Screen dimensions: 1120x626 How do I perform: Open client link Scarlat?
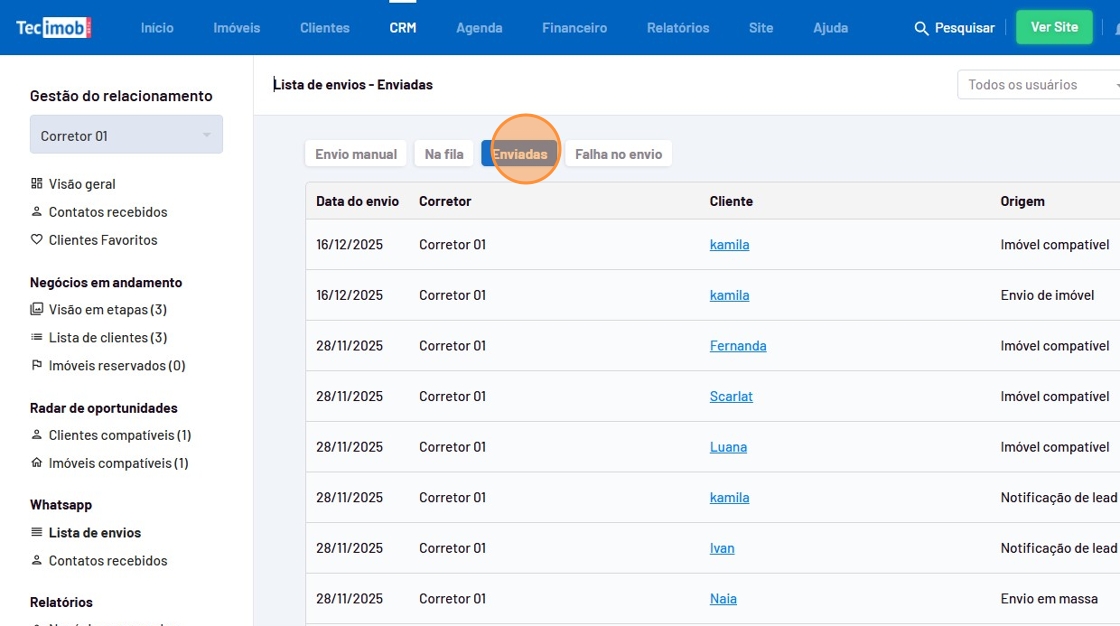click(731, 397)
